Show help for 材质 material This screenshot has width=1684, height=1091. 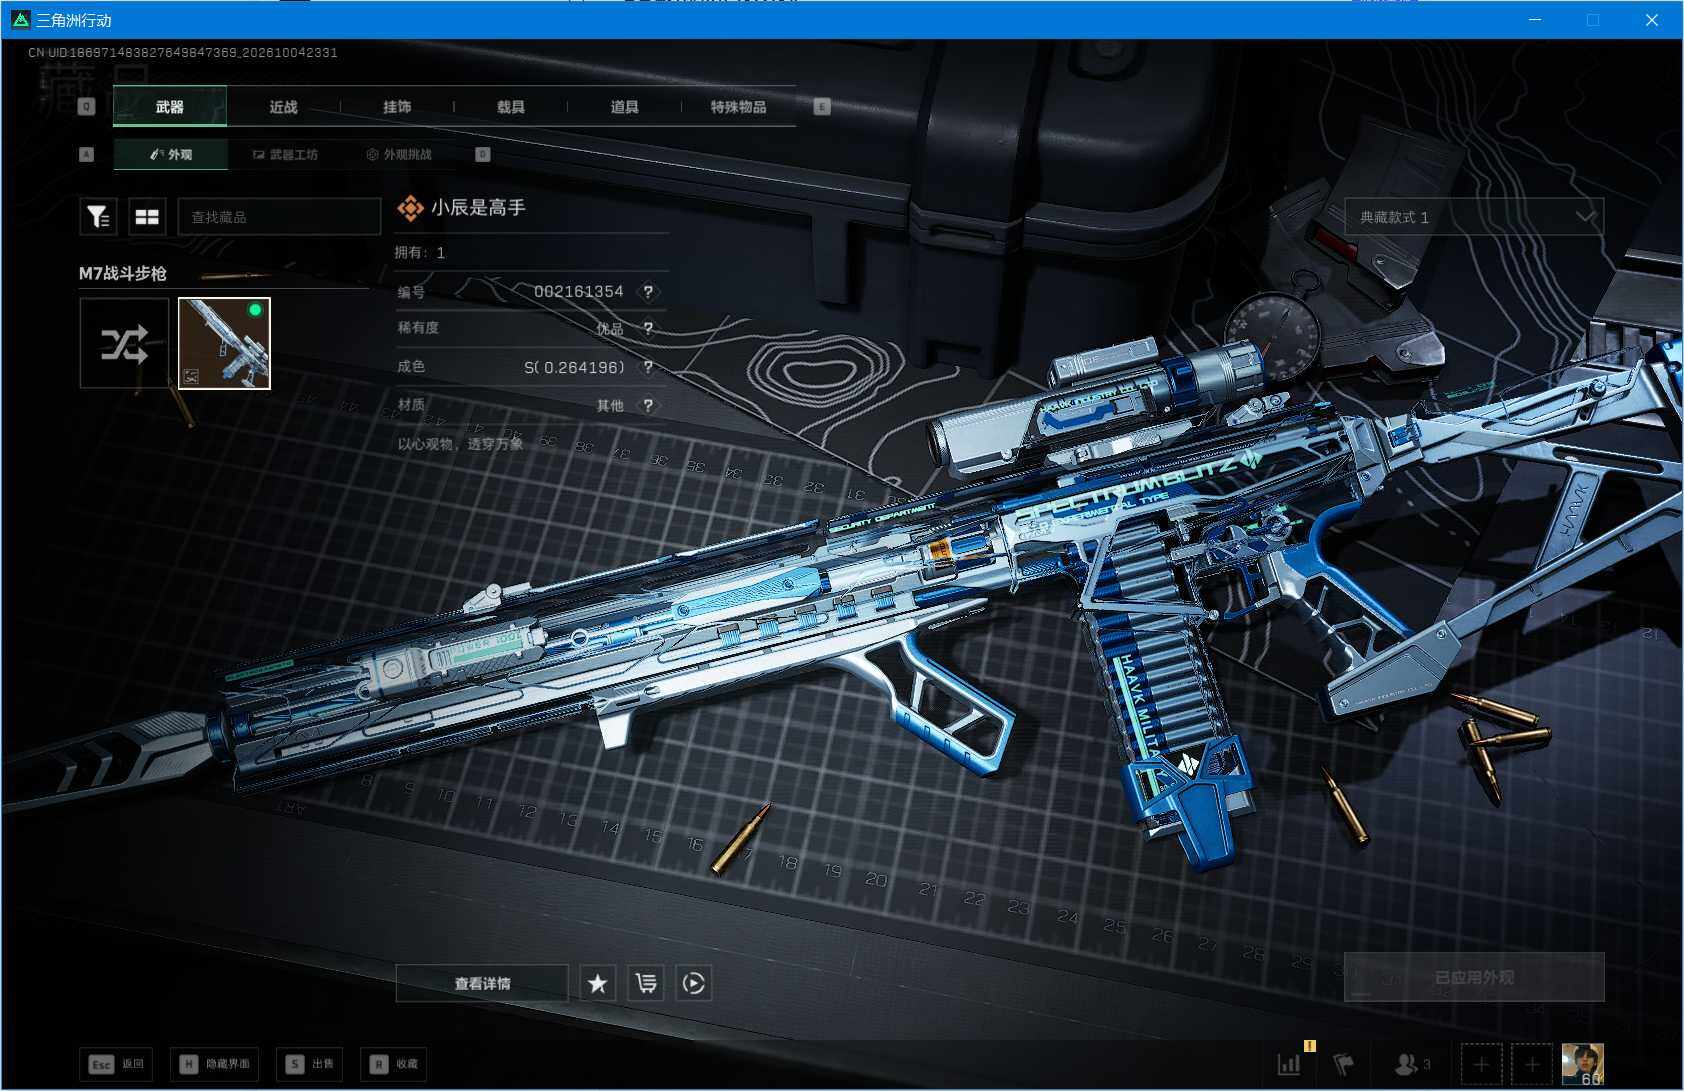[649, 405]
